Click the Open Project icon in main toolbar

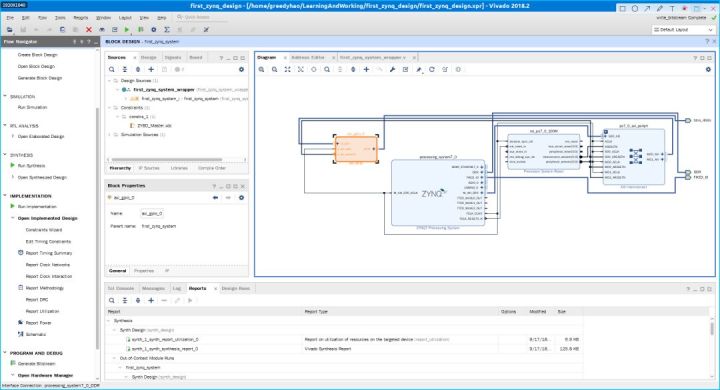pos(10,29)
